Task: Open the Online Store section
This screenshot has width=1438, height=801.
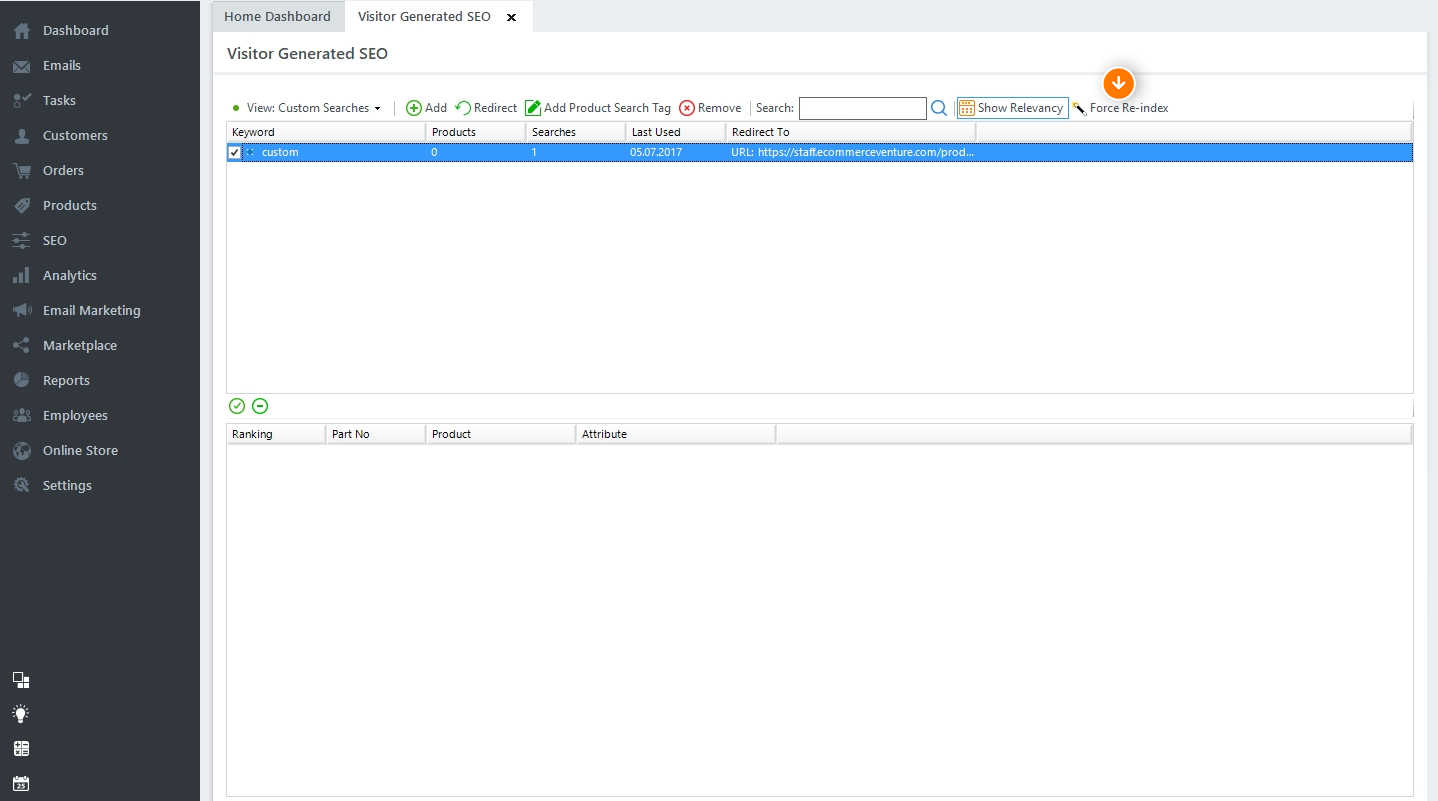Action: click(80, 450)
